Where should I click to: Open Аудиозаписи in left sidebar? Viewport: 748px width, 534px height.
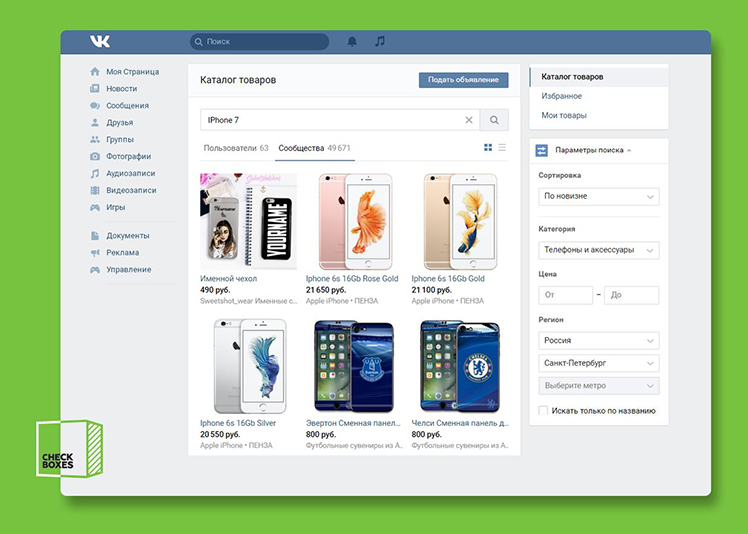[x=131, y=173]
